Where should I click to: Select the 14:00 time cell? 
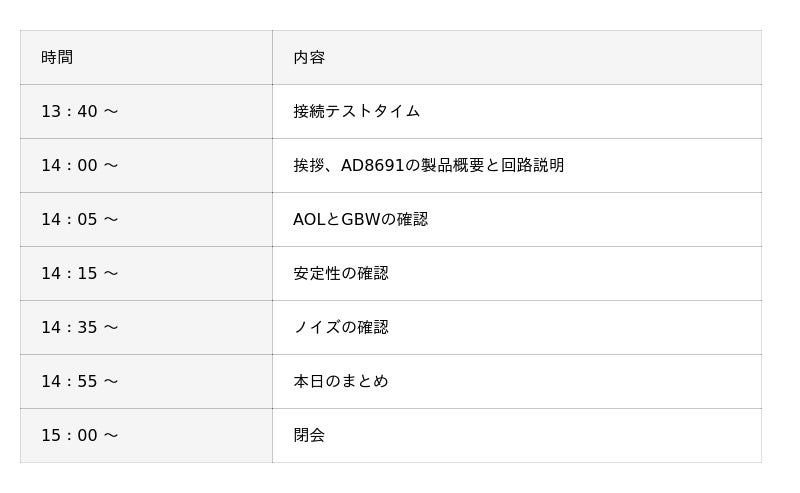pyautogui.click(x=80, y=165)
